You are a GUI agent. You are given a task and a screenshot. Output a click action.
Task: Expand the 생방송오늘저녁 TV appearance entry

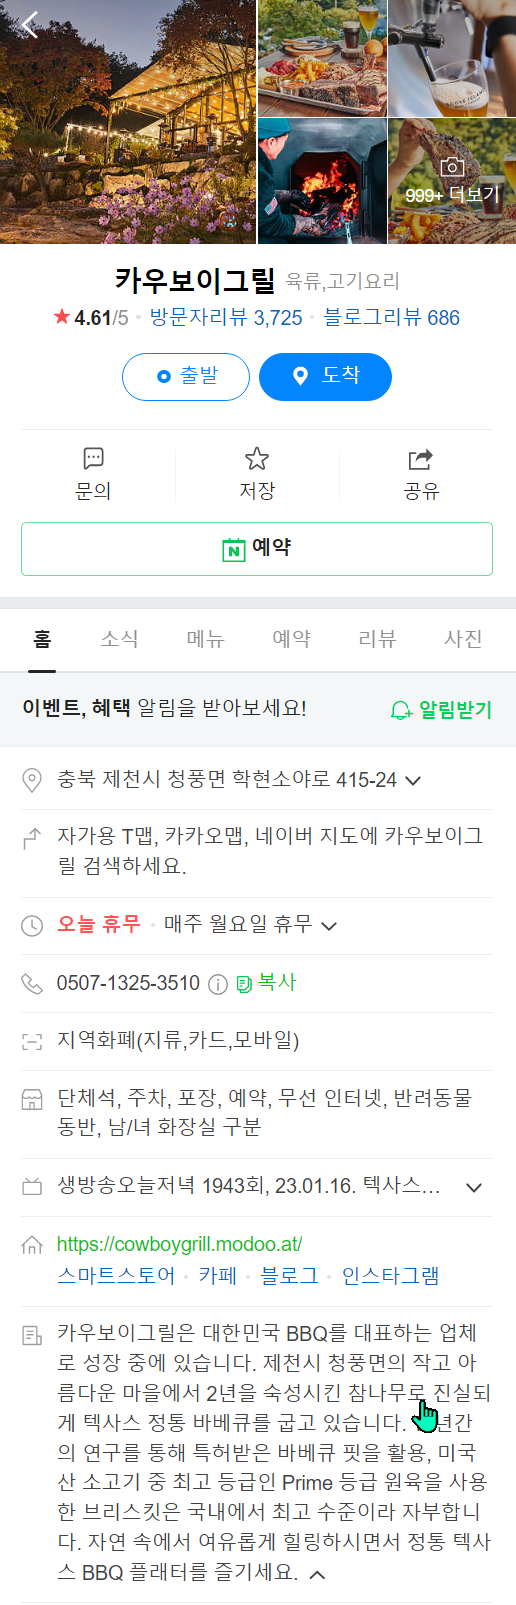474,1188
